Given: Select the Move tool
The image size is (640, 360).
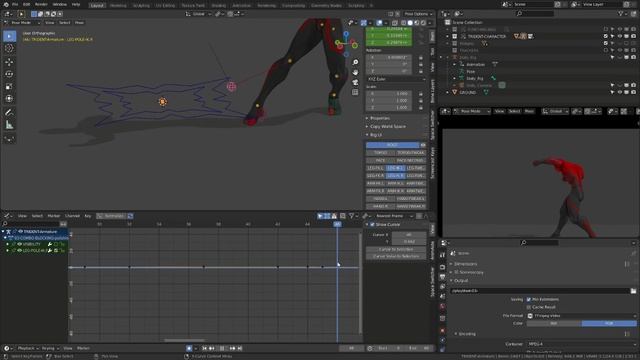Looking at the screenshot, I should point(9,62).
